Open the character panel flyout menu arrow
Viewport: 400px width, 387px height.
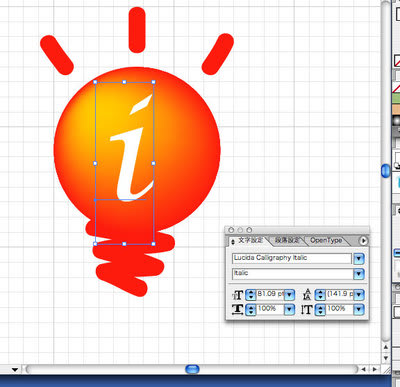363,240
